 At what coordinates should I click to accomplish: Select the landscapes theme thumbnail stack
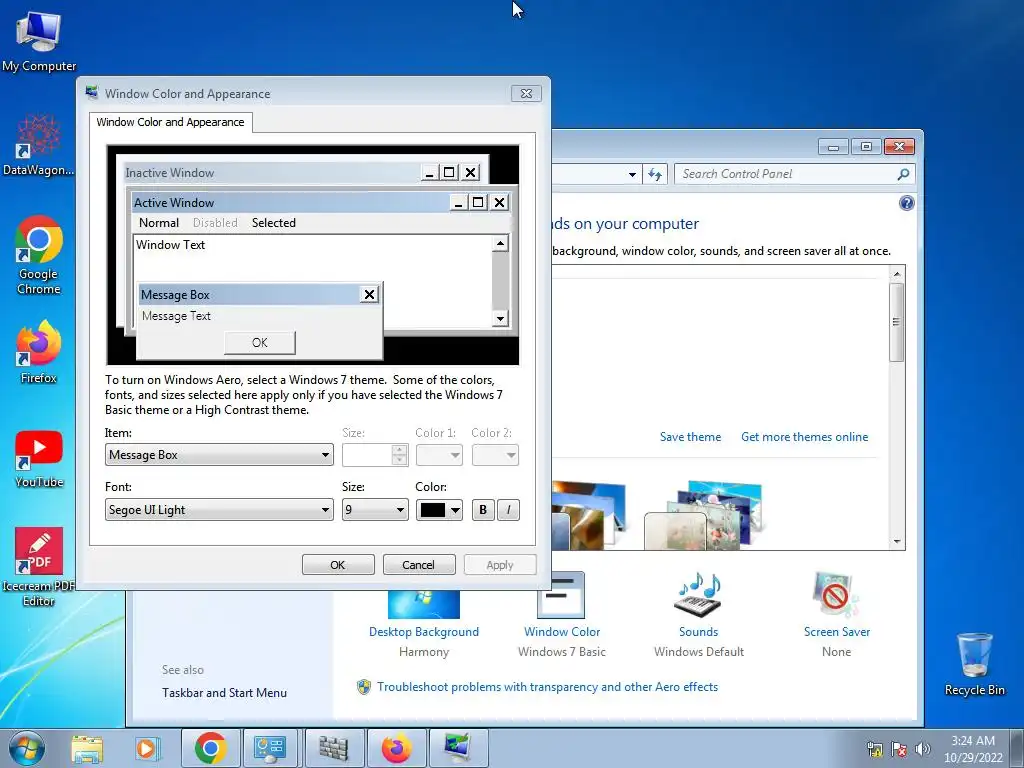589,515
